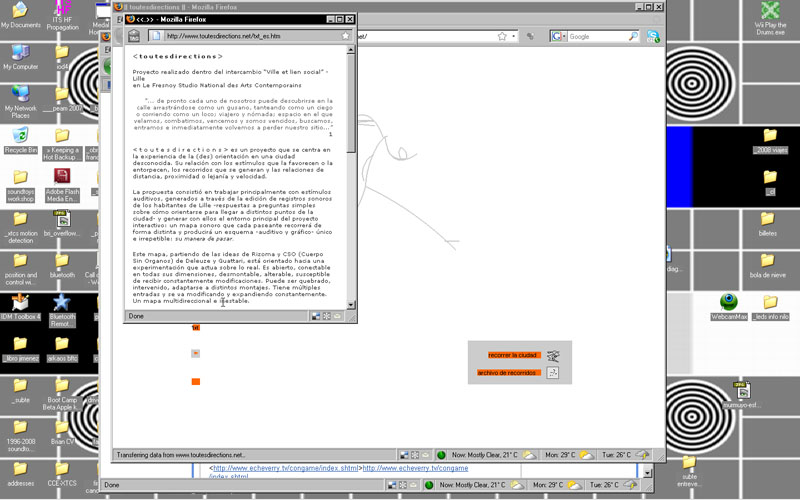
Task: Click the archivo de recorridos link
Action: [x=508, y=373]
